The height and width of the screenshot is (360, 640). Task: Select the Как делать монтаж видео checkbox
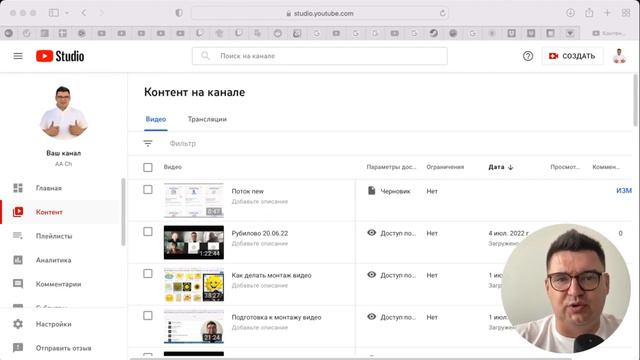(x=148, y=273)
